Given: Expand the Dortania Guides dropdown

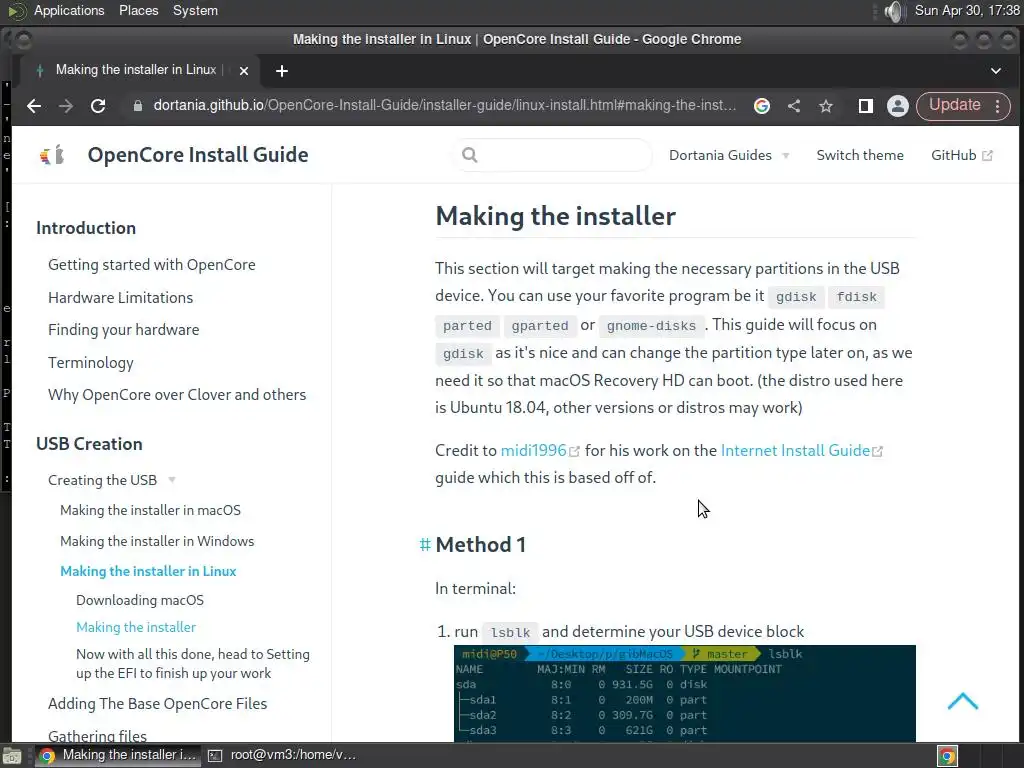Looking at the screenshot, I should [729, 155].
